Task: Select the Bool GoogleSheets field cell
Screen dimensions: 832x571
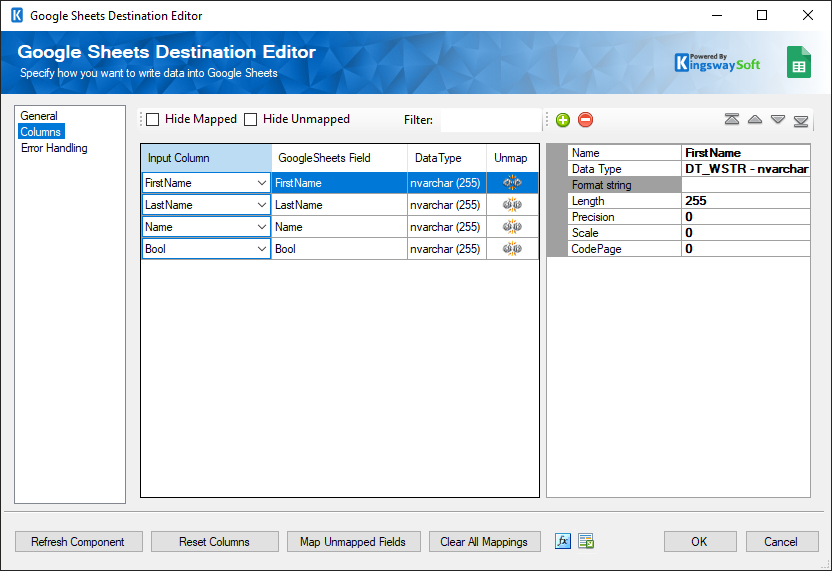Action: point(340,249)
